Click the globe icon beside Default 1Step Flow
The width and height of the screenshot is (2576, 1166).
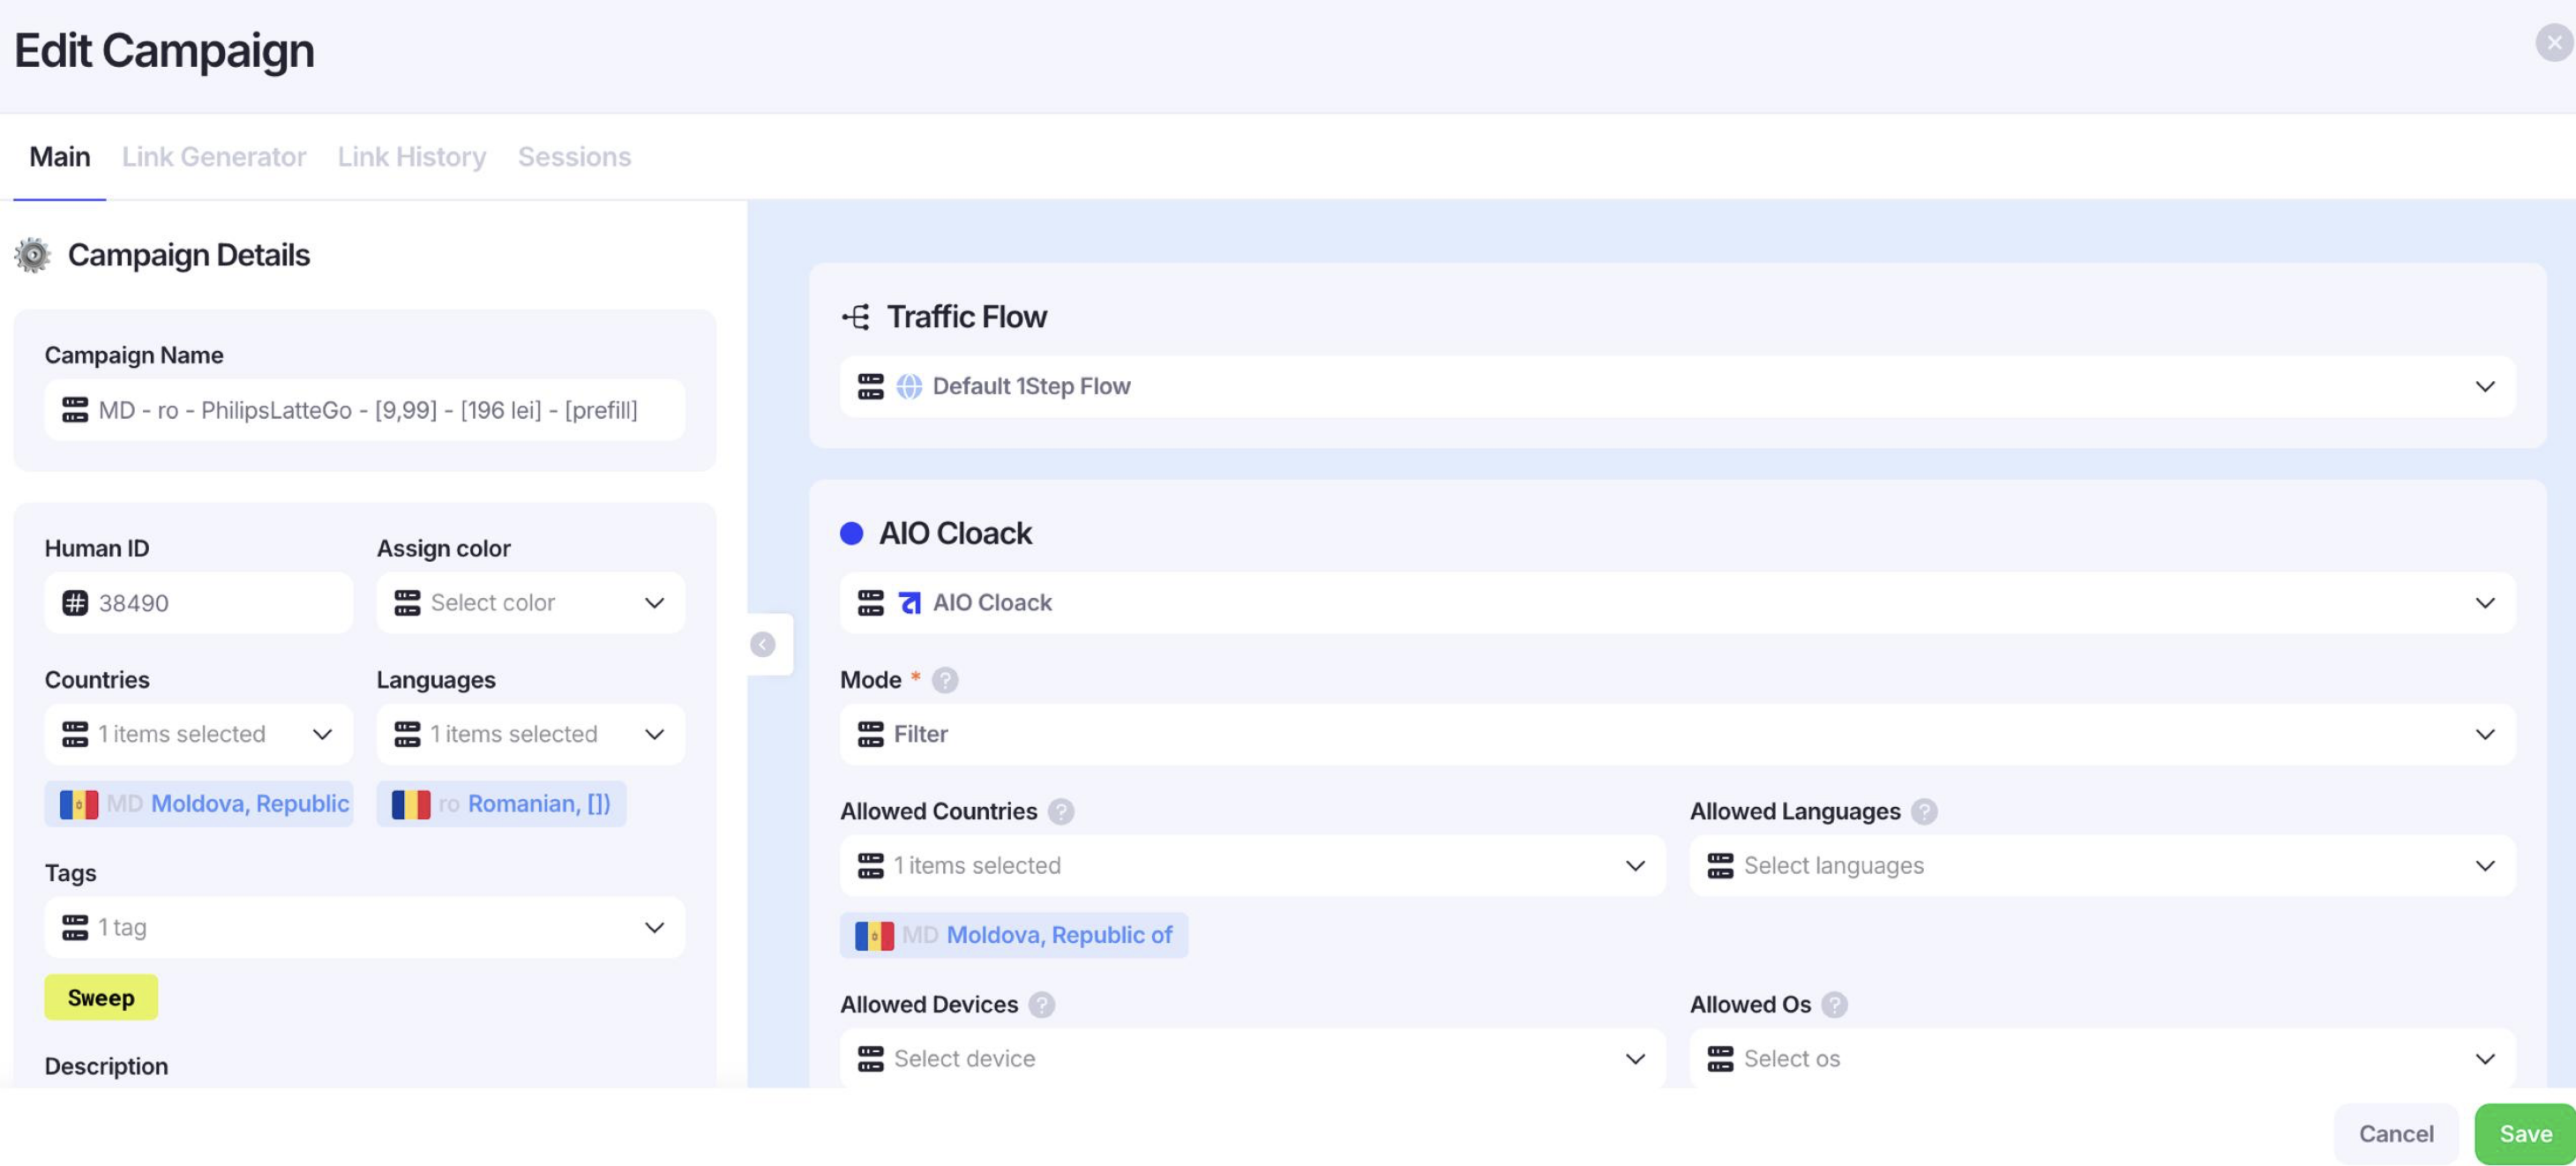pyautogui.click(x=909, y=387)
